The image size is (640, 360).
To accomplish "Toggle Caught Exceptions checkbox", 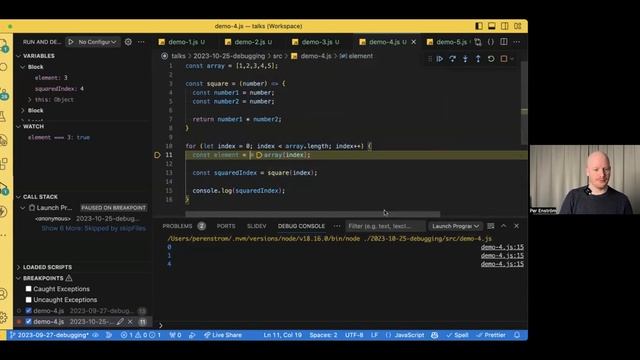I will (x=29, y=289).
